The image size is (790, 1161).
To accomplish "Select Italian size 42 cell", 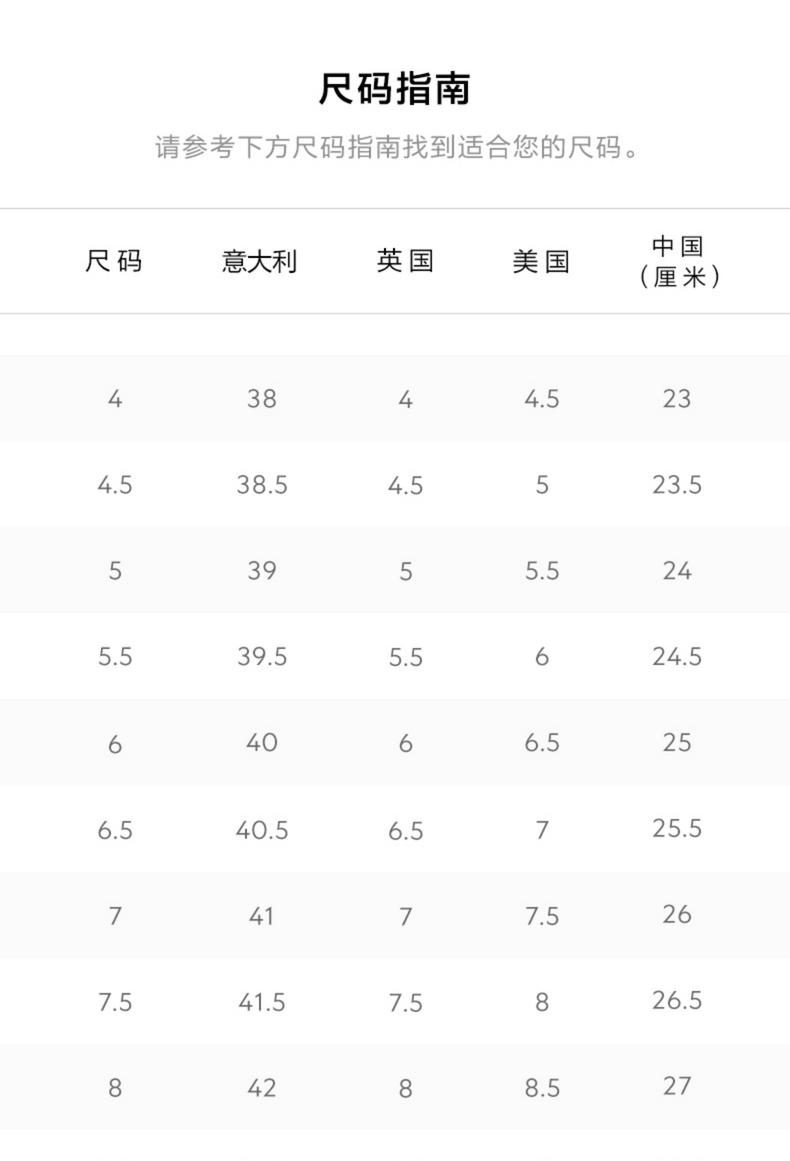I will pyautogui.click(x=261, y=1088).
